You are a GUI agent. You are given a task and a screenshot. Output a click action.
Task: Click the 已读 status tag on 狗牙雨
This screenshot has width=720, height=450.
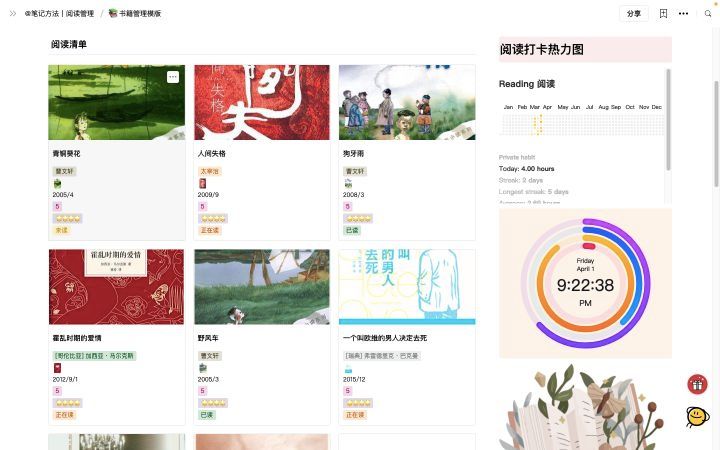[x=352, y=230]
